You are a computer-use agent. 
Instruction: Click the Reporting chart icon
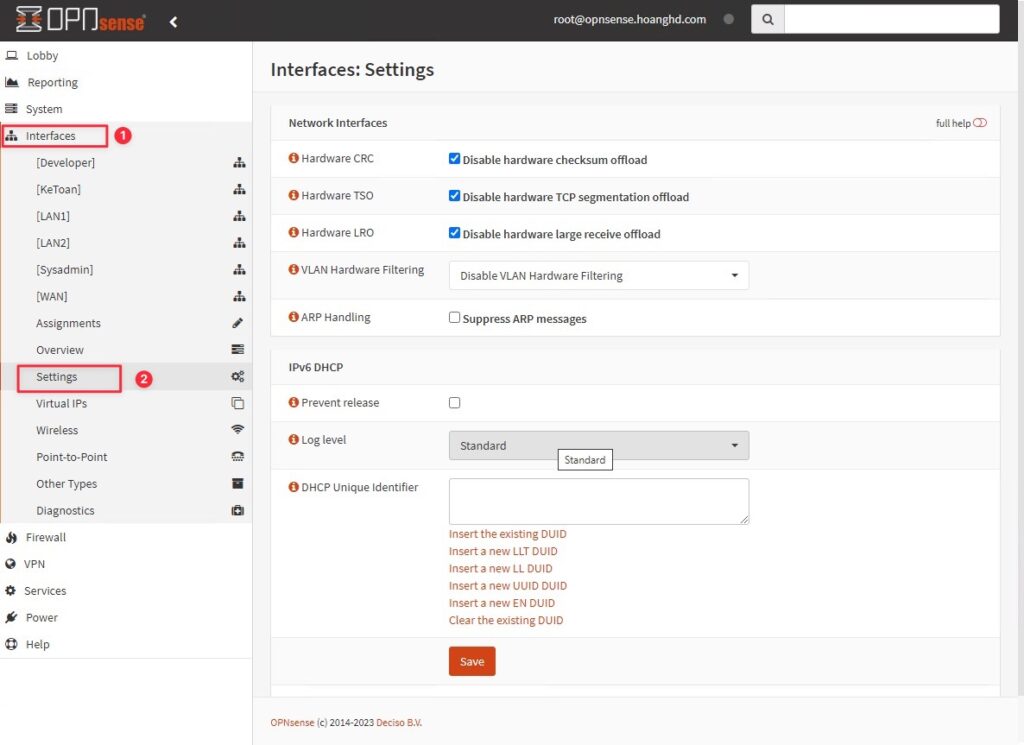pos(12,82)
